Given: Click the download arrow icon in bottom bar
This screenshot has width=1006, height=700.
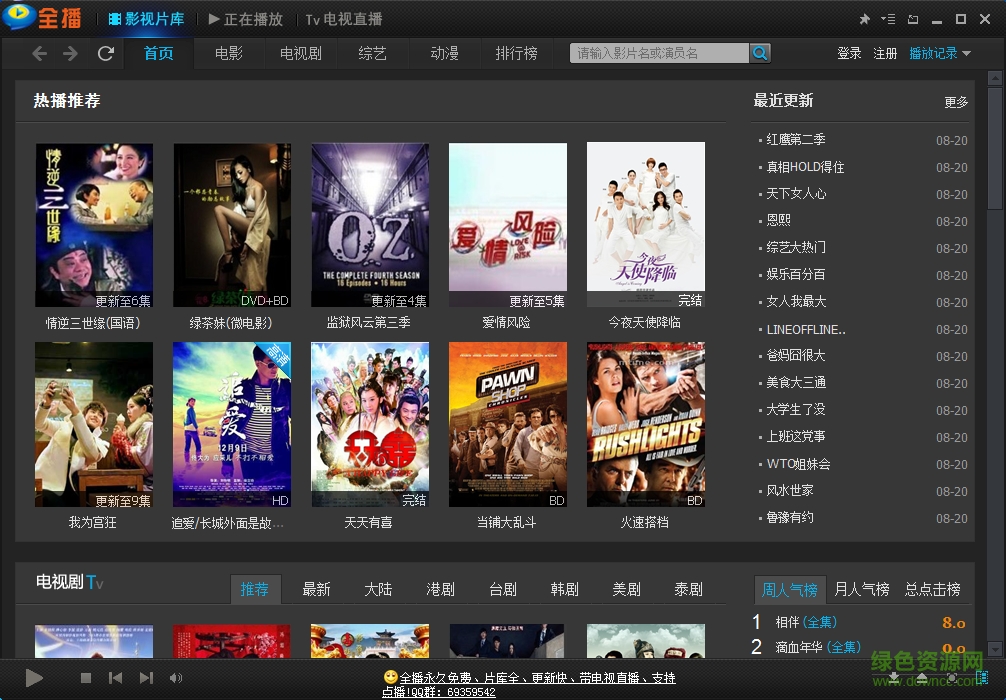Looking at the screenshot, I should pos(894,678).
